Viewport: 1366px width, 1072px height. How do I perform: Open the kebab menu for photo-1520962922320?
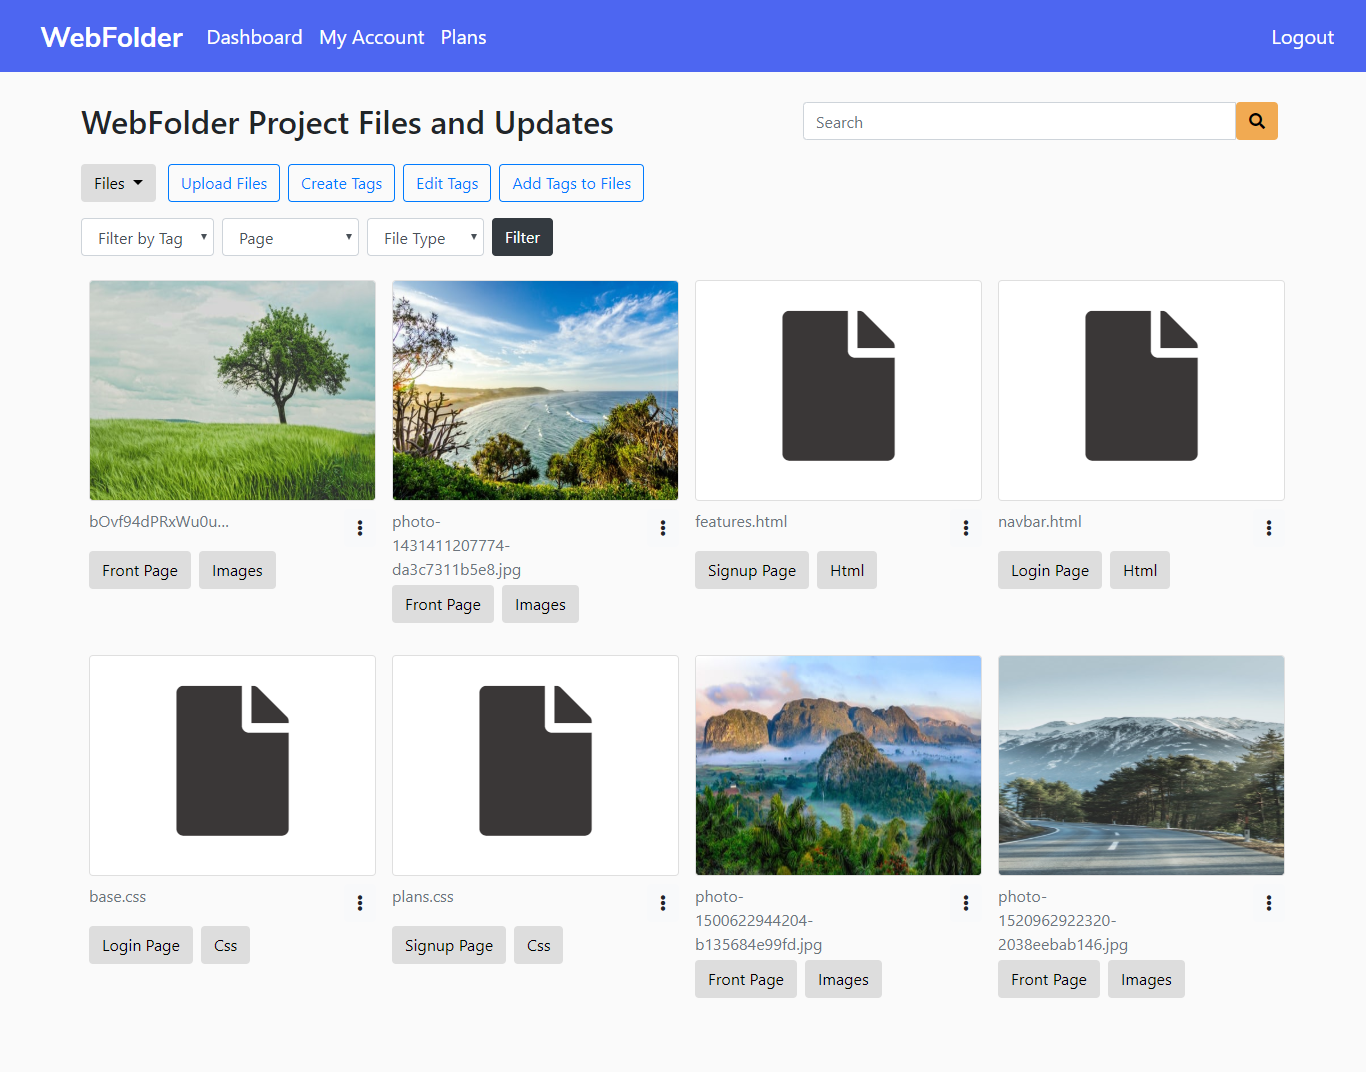point(1268,903)
